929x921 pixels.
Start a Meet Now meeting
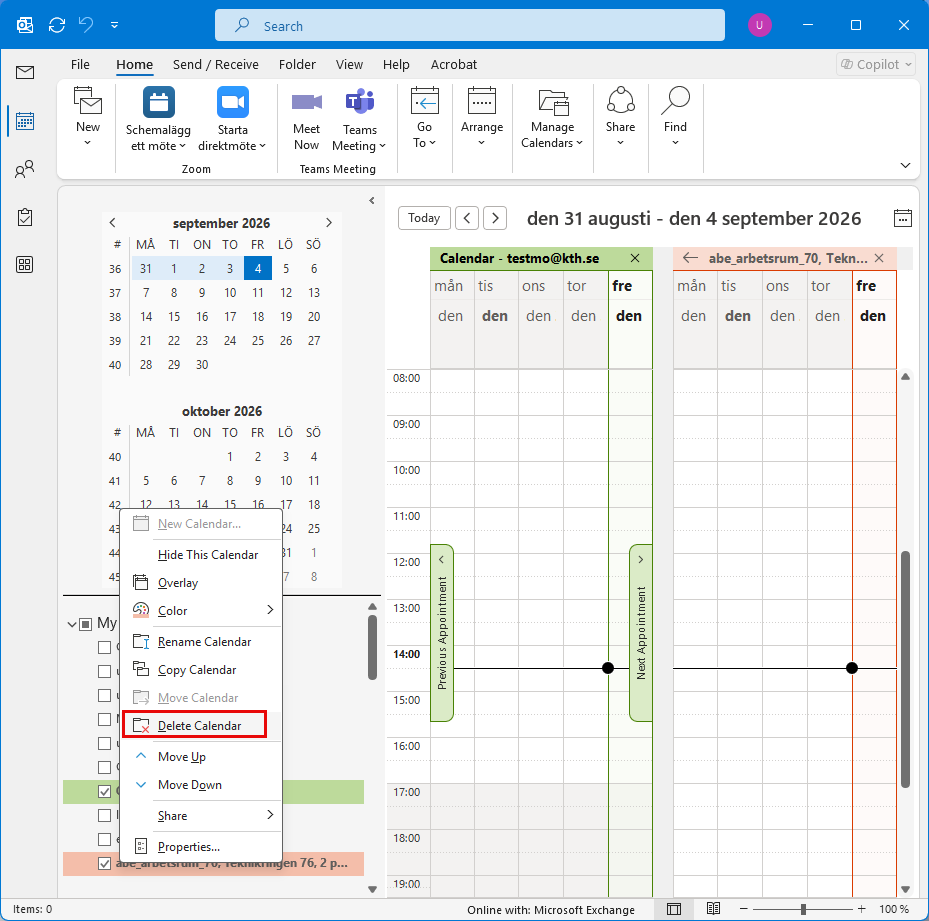[306, 121]
